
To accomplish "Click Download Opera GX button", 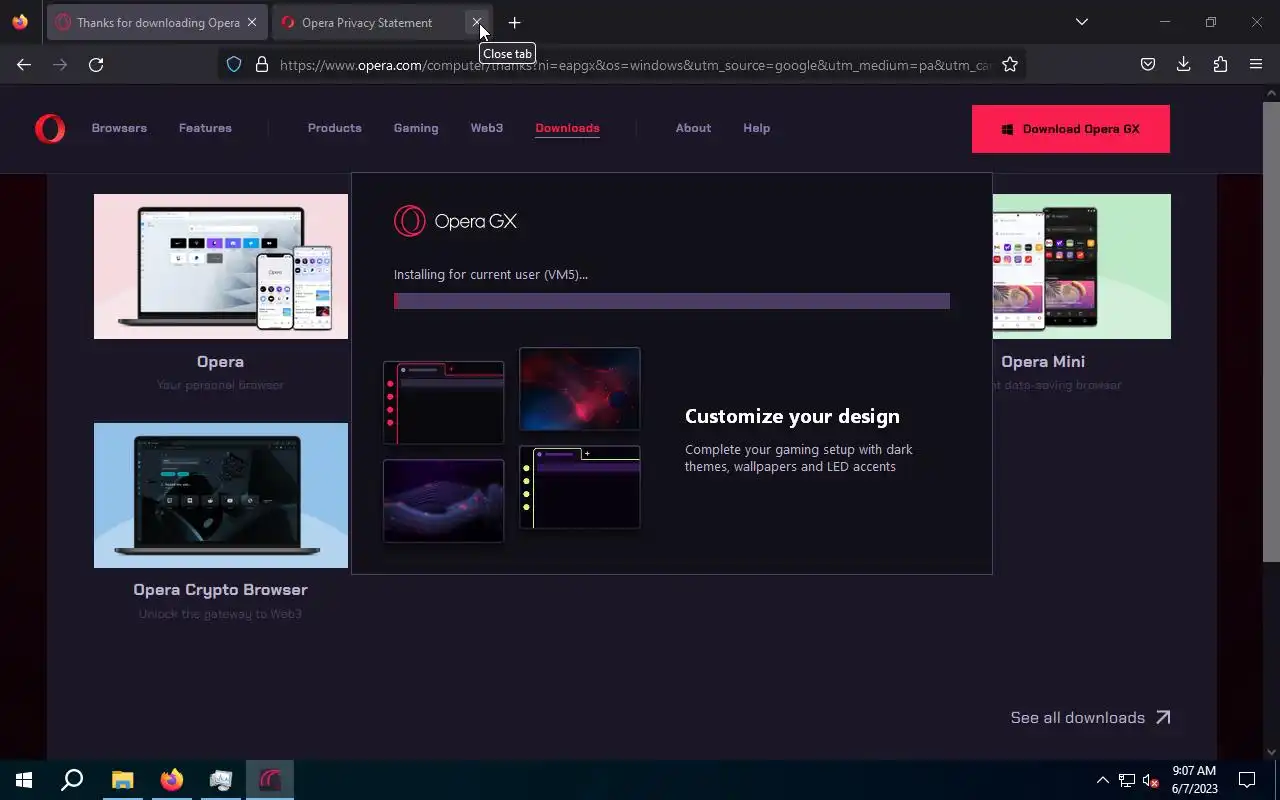I will pyautogui.click(x=1071, y=129).
